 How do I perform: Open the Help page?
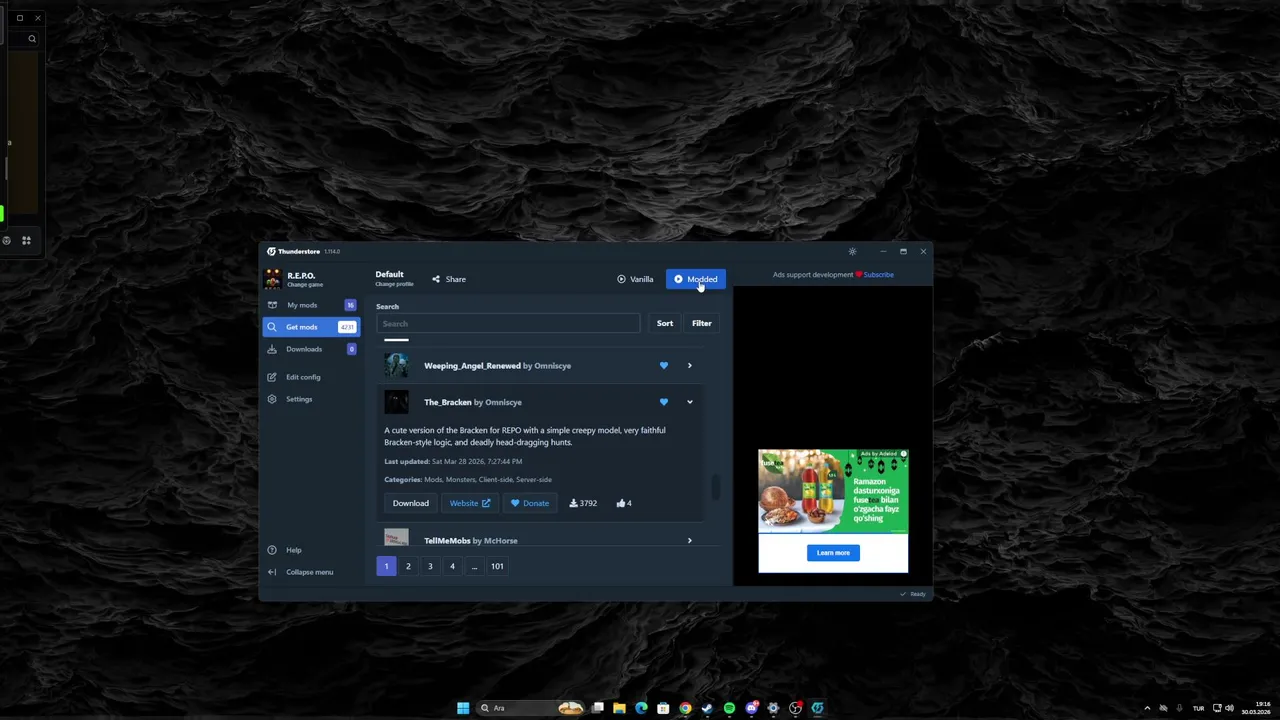(x=293, y=550)
